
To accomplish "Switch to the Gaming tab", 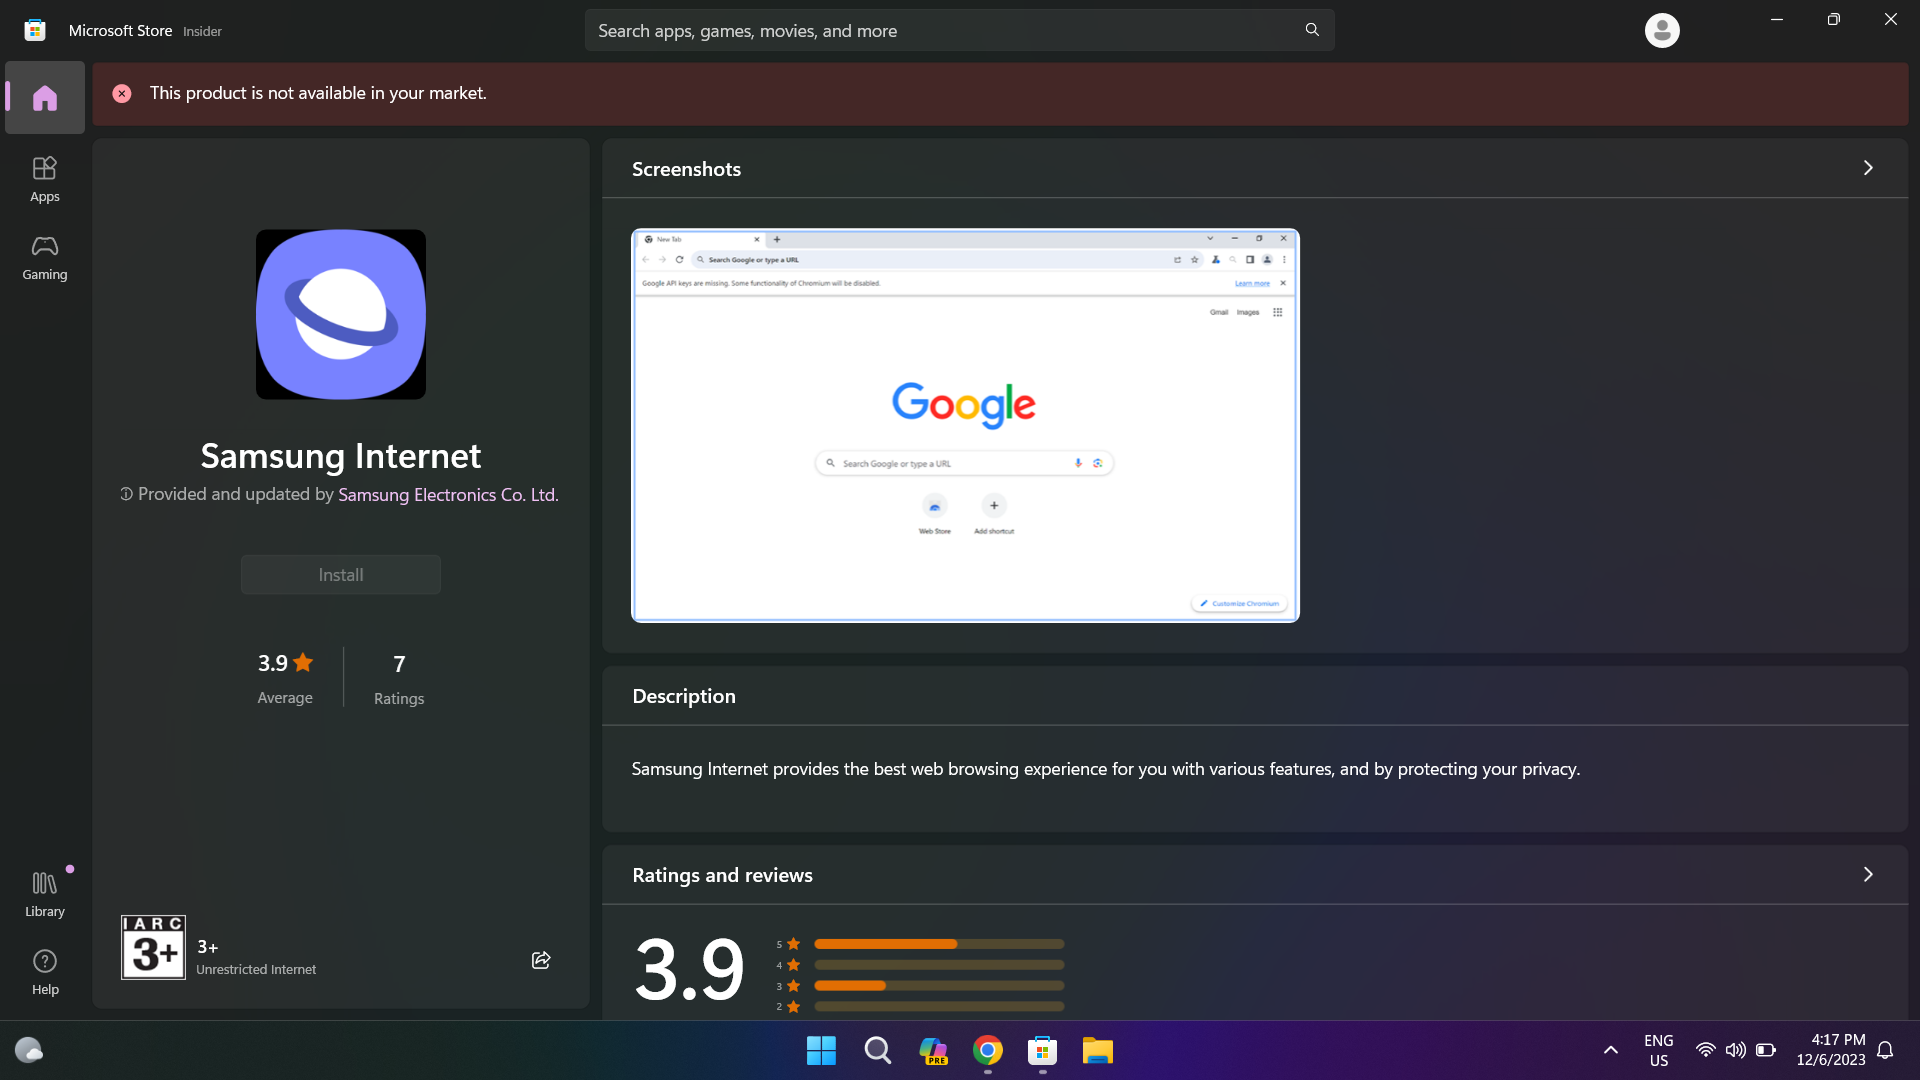I will click(44, 257).
